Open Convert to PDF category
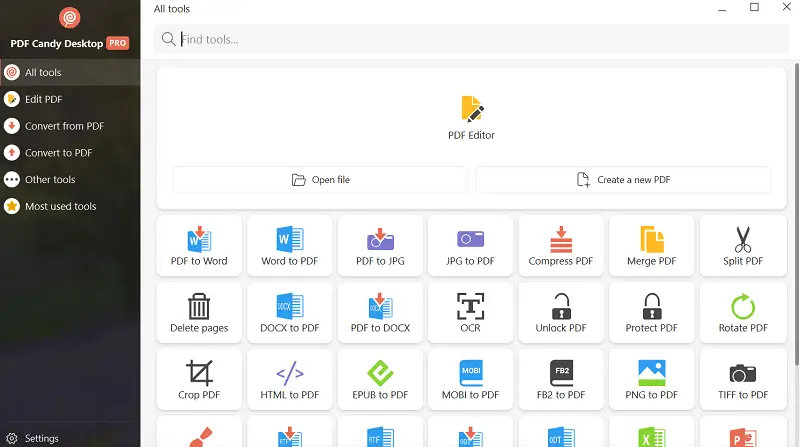The height and width of the screenshot is (447, 800). pyautogui.click(x=70, y=153)
